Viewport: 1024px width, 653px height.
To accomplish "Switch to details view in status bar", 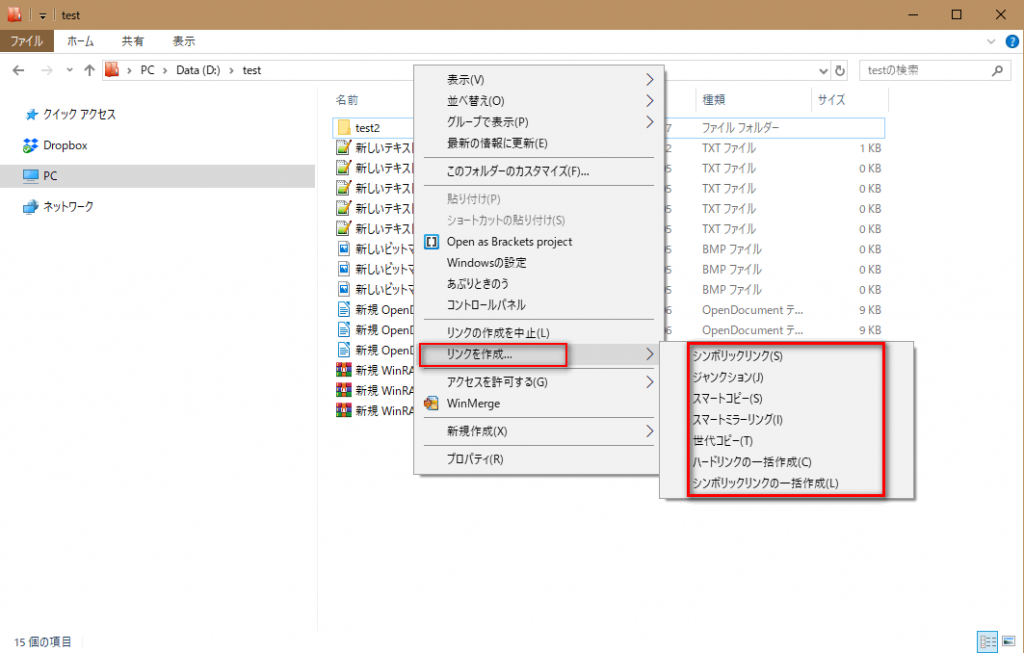I will coord(986,641).
